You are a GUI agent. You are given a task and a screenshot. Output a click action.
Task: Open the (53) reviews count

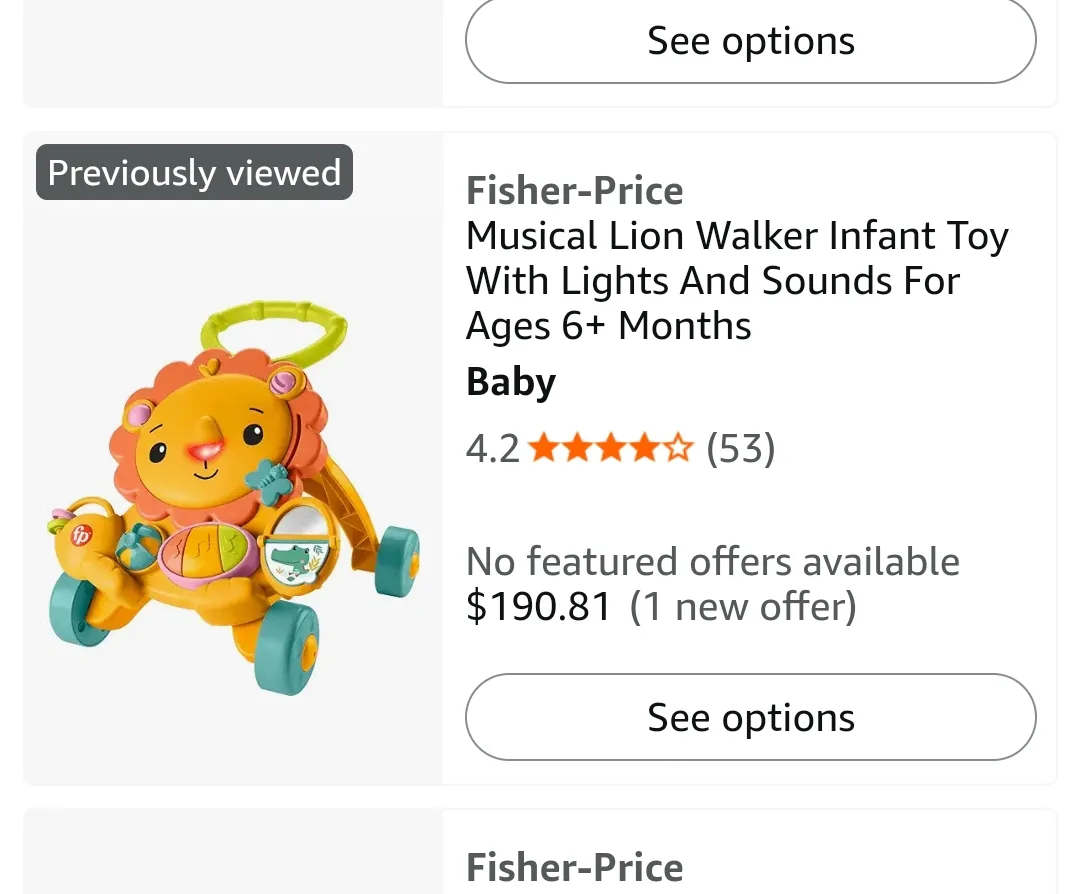[740, 449]
